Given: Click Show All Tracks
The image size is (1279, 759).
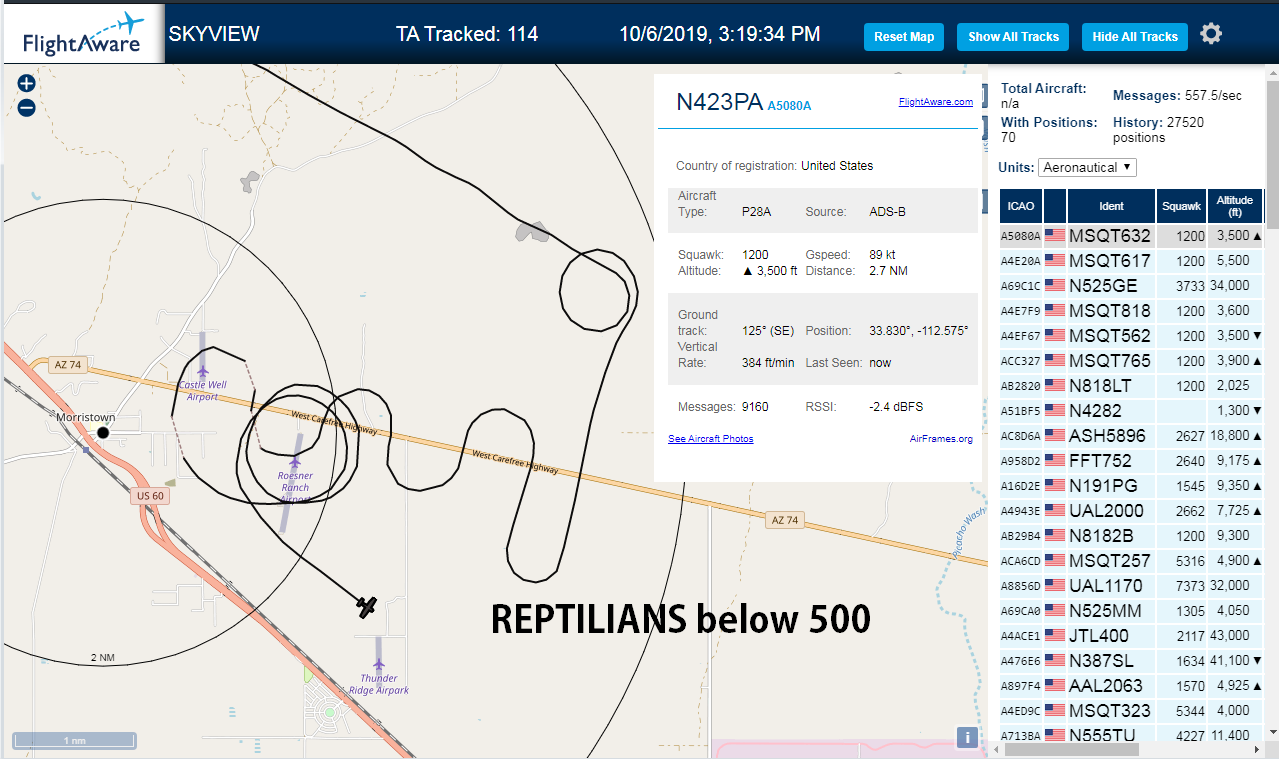Looking at the screenshot, I should point(1013,37).
